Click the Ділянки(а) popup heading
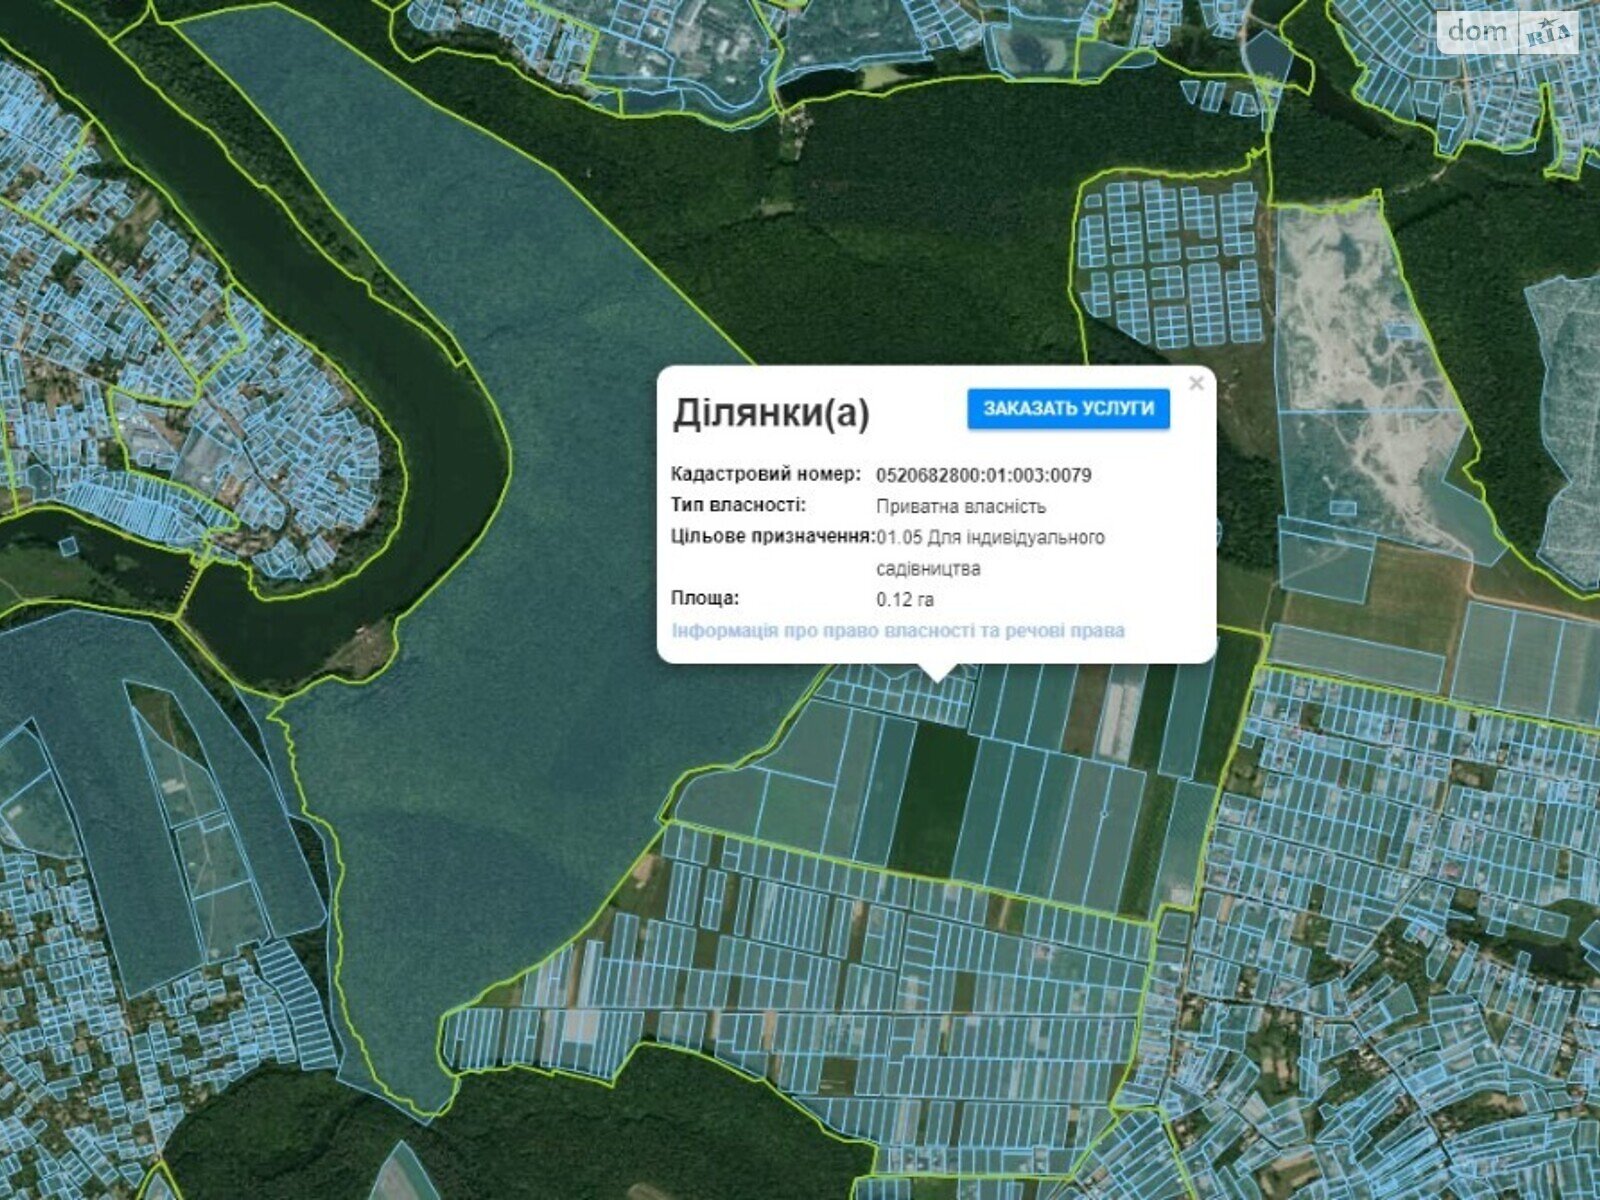 [771, 412]
